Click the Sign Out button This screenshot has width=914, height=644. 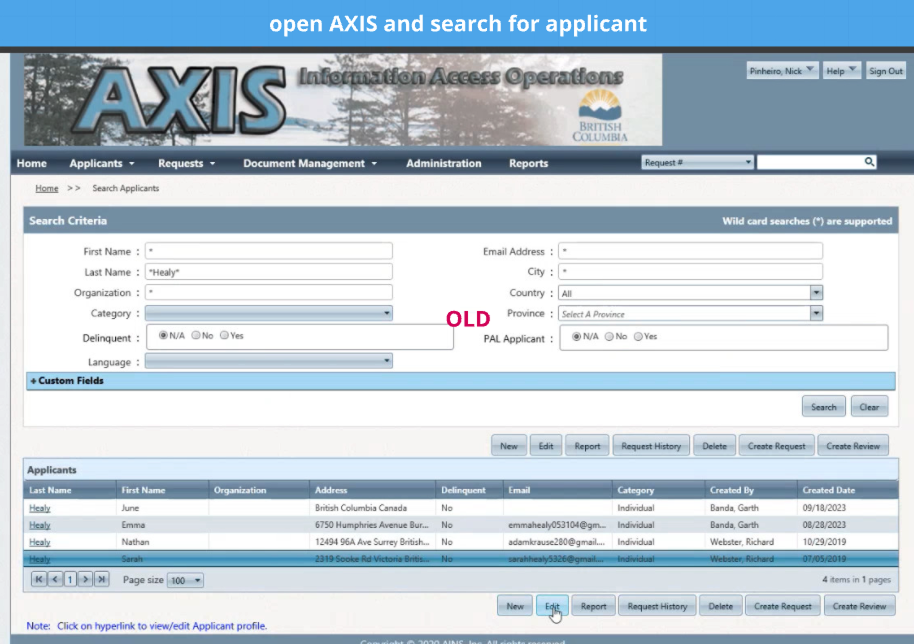885,71
